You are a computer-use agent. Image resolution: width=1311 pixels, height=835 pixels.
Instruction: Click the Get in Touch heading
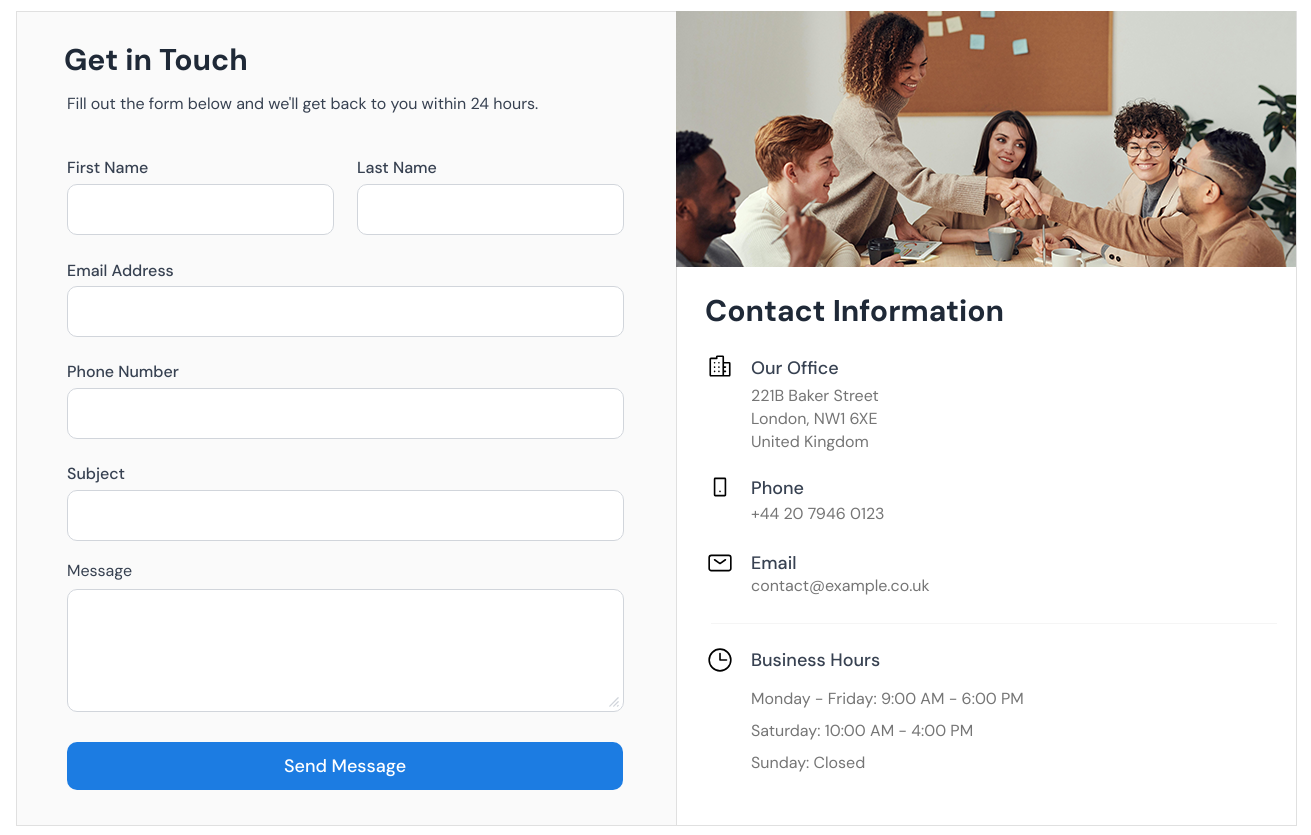156,60
